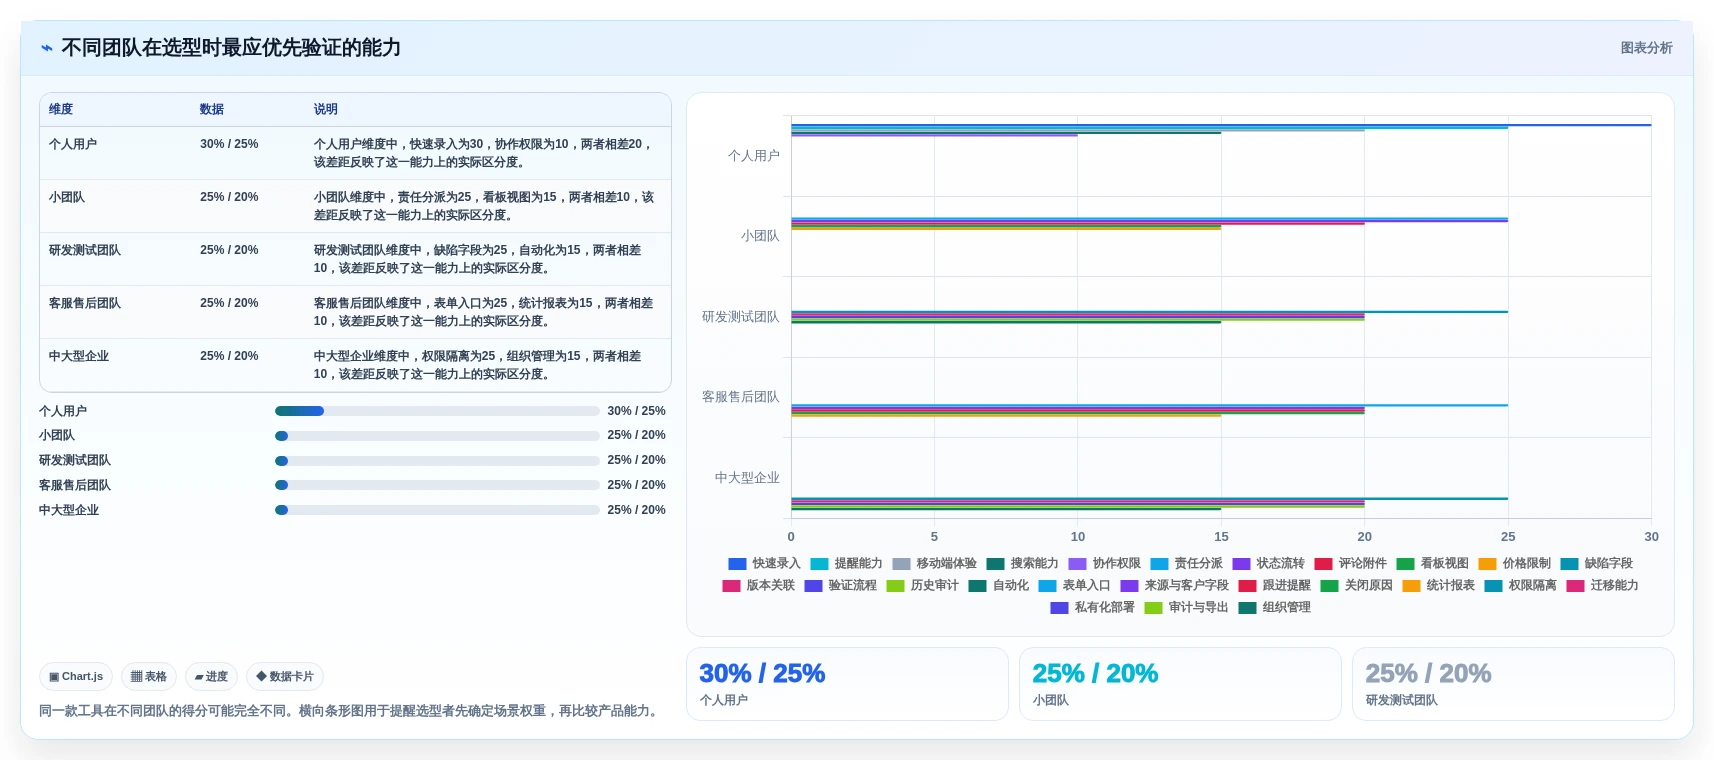The image size is (1714, 760).
Task: Click the blue icon beside the card title
Action: tap(47, 48)
